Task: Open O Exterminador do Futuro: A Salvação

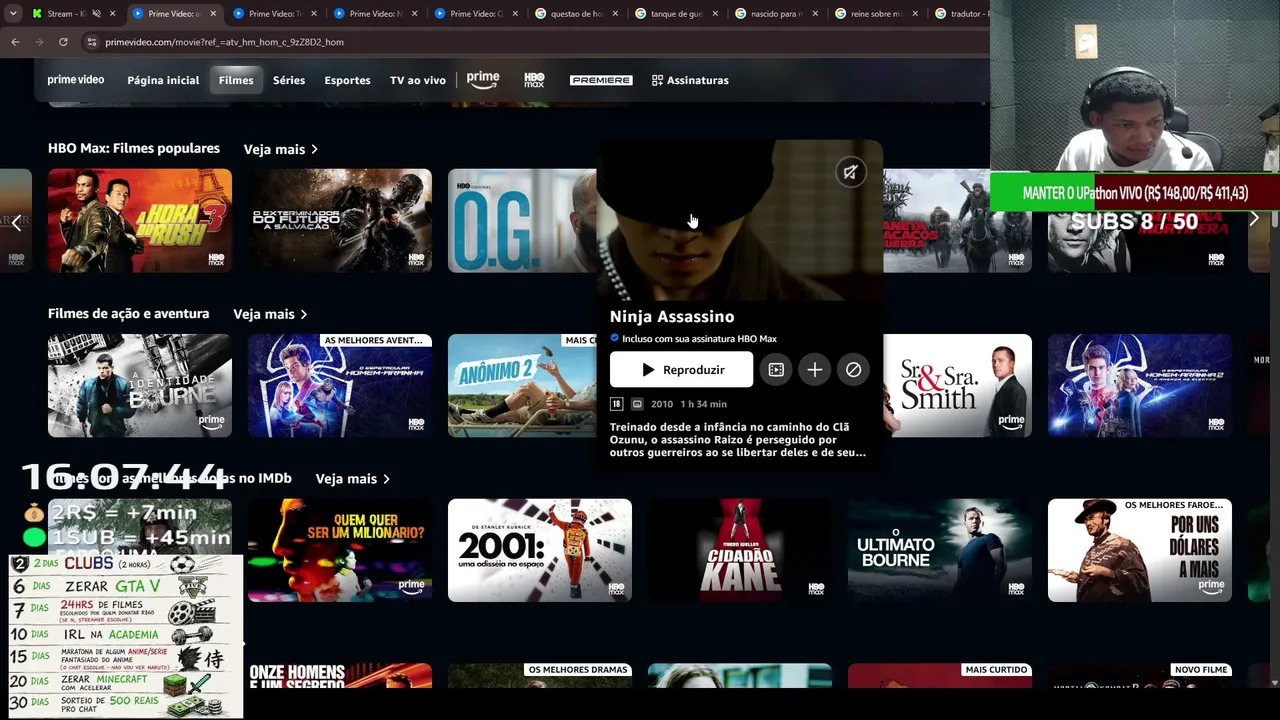Action: [340, 220]
